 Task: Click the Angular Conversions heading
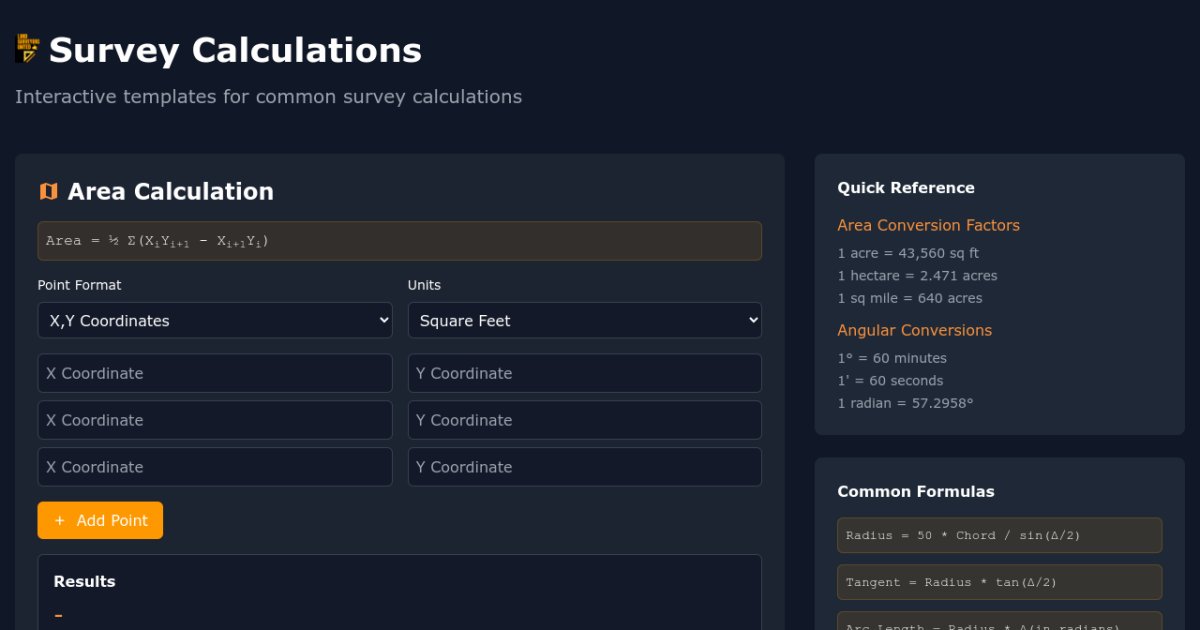[914, 331]
